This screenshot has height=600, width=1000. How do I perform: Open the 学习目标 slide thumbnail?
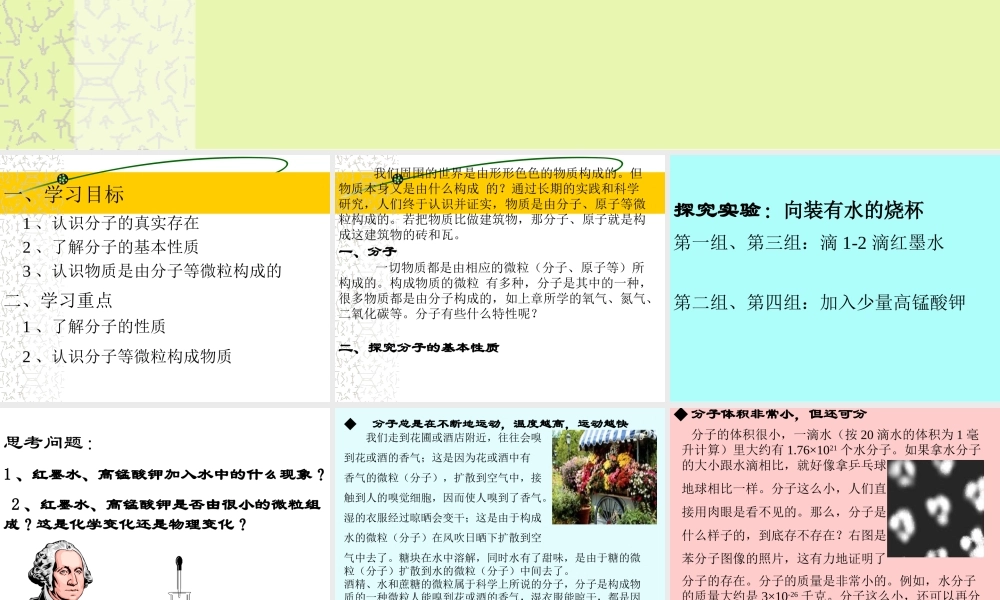165,279
